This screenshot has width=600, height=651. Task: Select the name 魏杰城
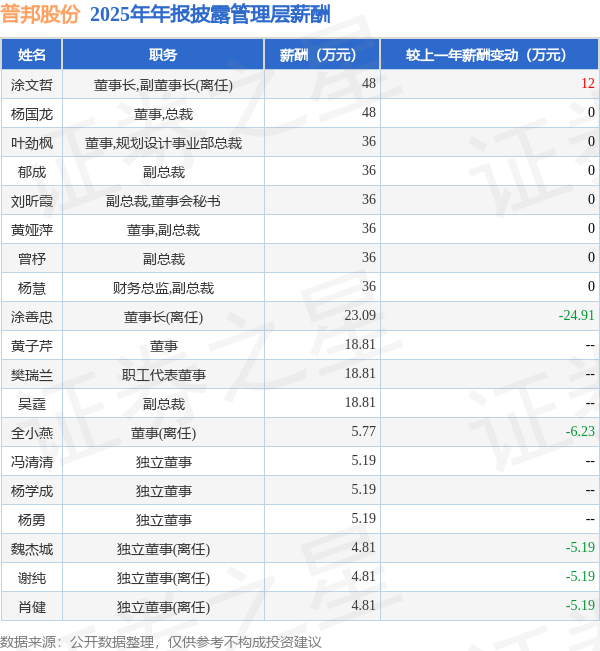click(32, 549)
